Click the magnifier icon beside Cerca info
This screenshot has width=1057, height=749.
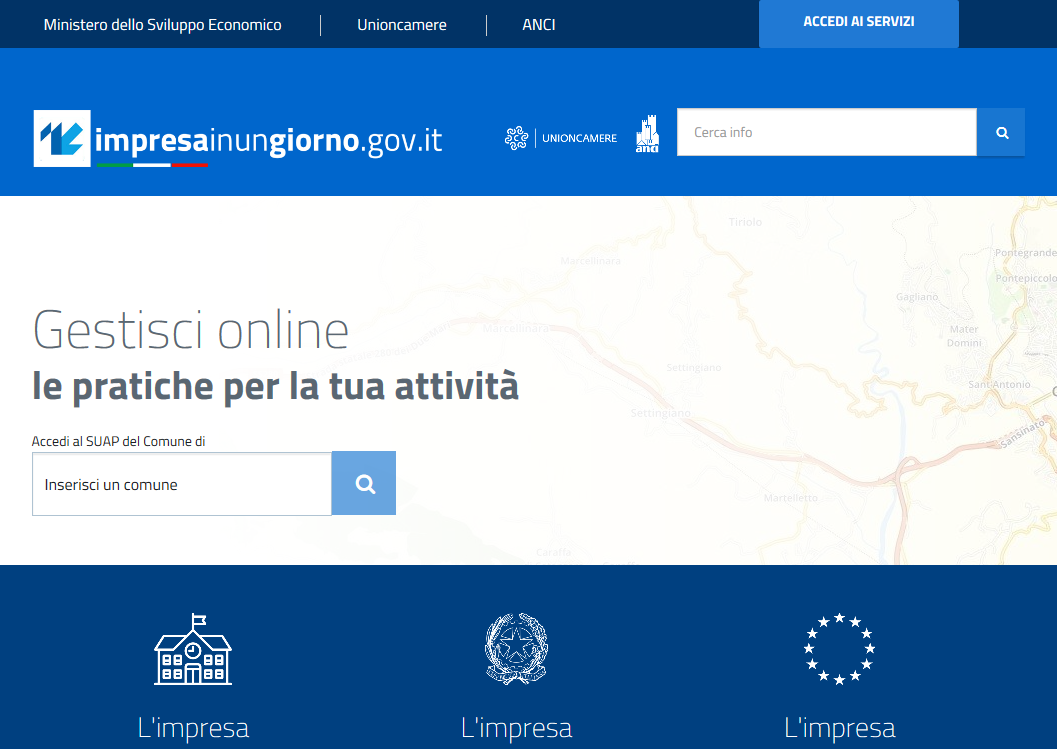click(x=1000, y=131)
